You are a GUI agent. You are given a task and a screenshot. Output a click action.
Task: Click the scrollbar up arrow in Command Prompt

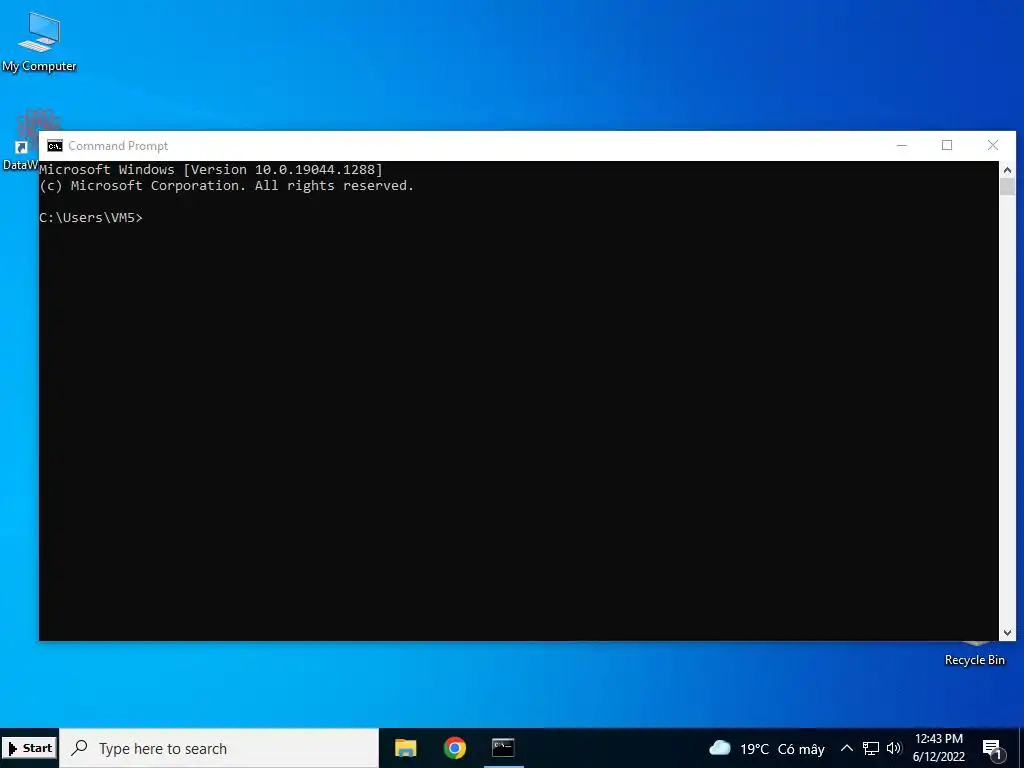coord(1007,170)
